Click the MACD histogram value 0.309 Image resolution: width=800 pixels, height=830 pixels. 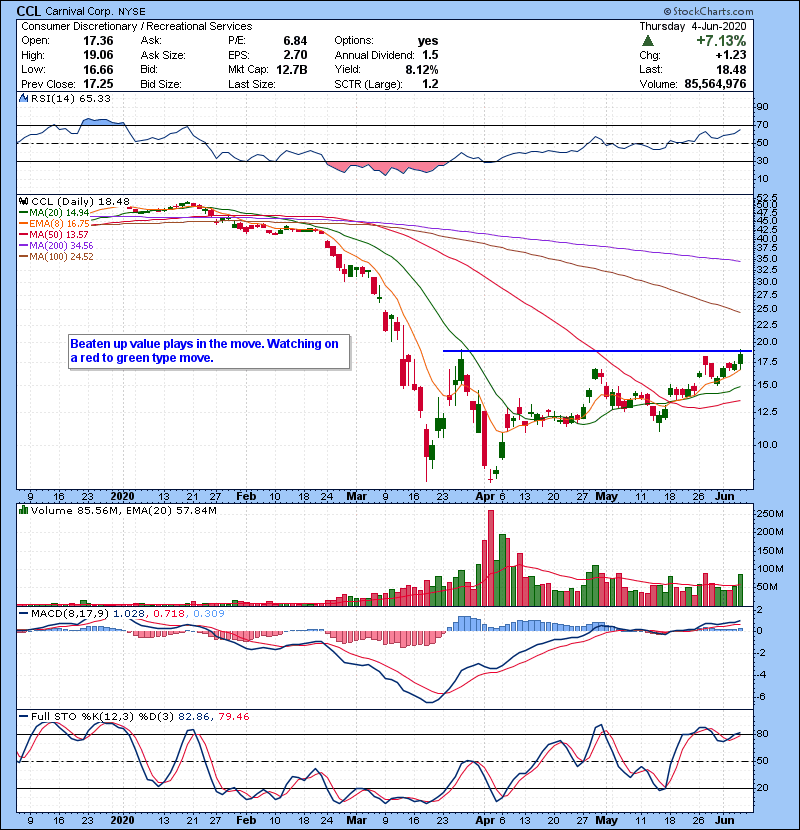point(209,614)
